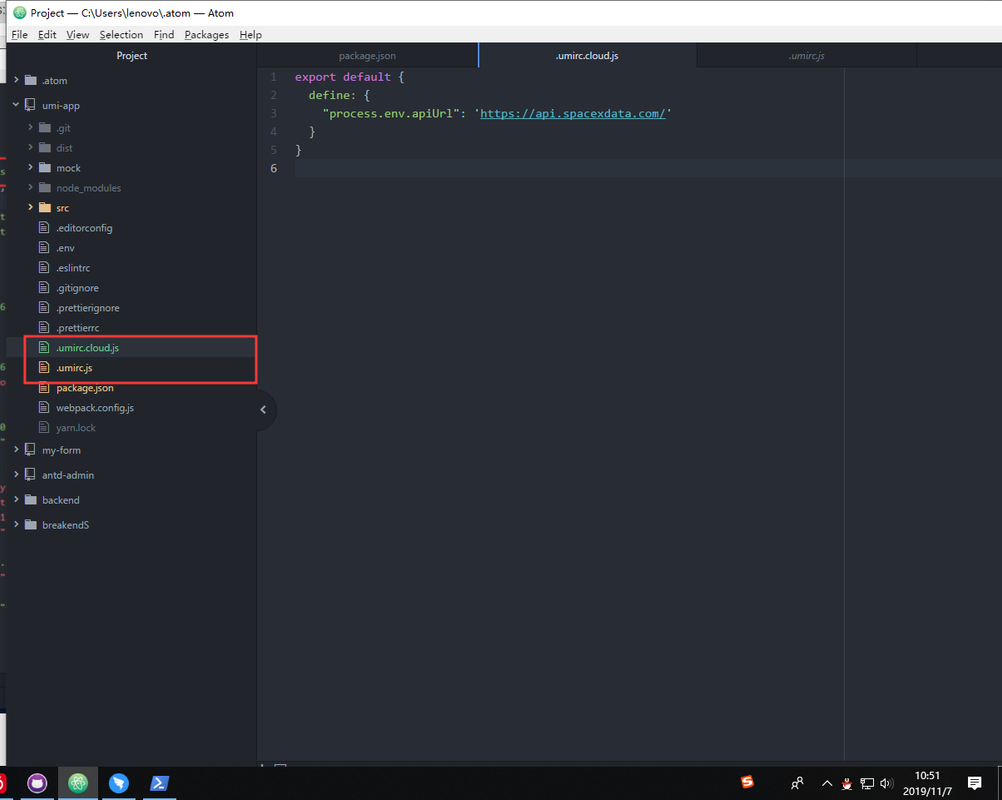The height and width of the screenshot is (800, 1002).
Task: Place cursor on empty line 6
Action: (x=648, y=168)
